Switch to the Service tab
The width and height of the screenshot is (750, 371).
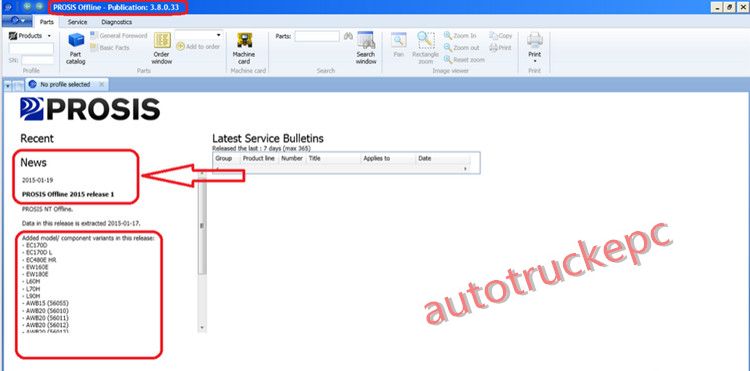tap(77, 22)
